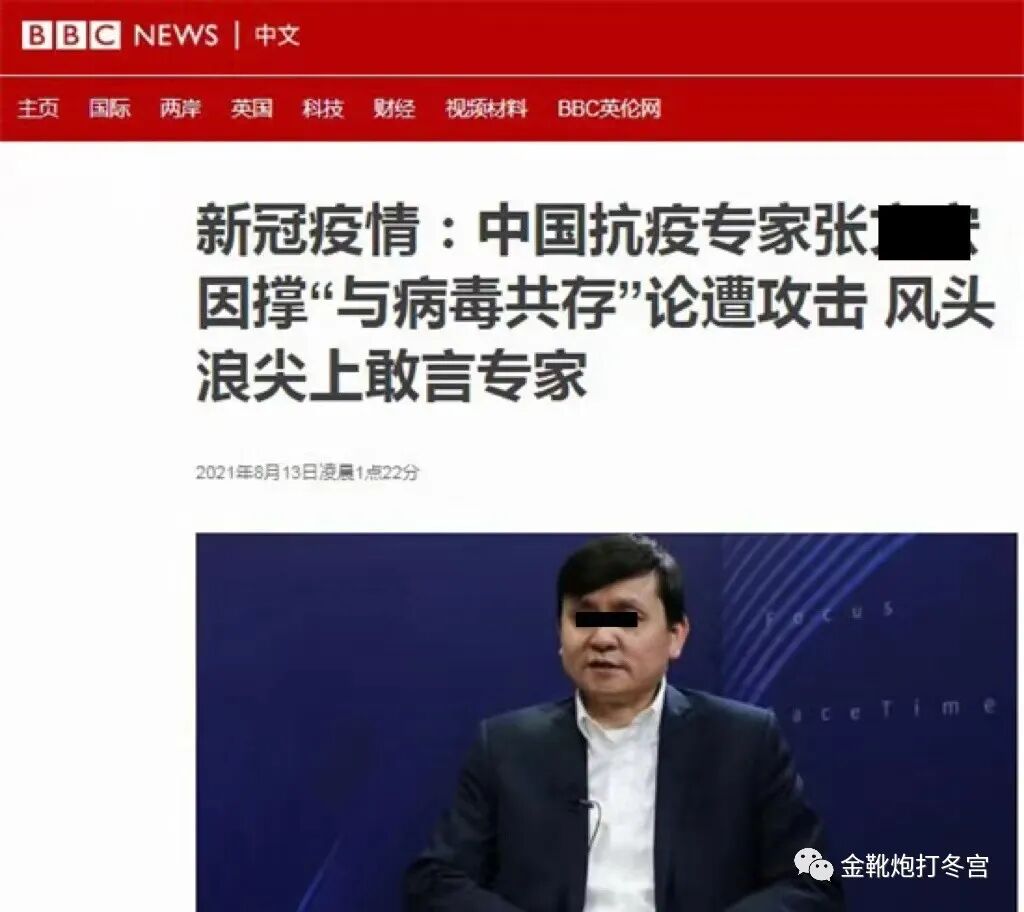Visit the BBC英伦网 link
This screenshot has width=1024, height=912.
click(609, 108)
